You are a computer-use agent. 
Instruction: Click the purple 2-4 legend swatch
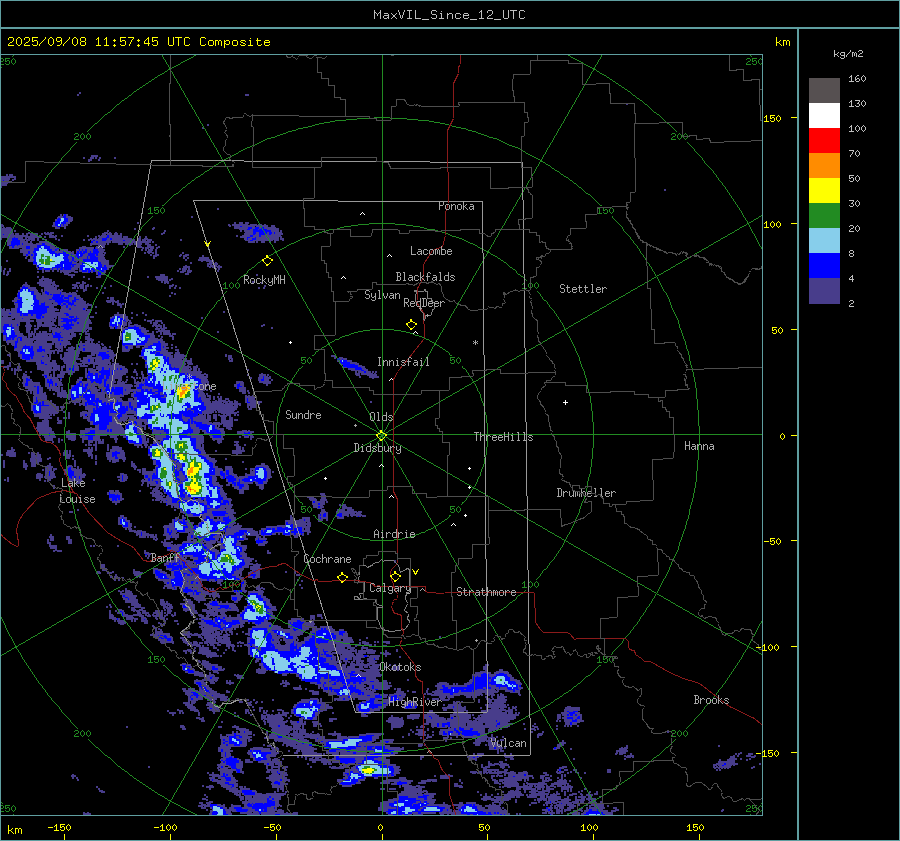pos(824,291)
